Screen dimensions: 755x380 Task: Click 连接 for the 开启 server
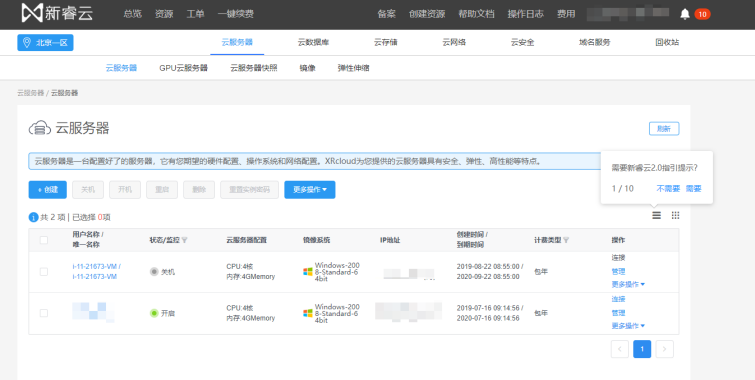coord(618,299)
